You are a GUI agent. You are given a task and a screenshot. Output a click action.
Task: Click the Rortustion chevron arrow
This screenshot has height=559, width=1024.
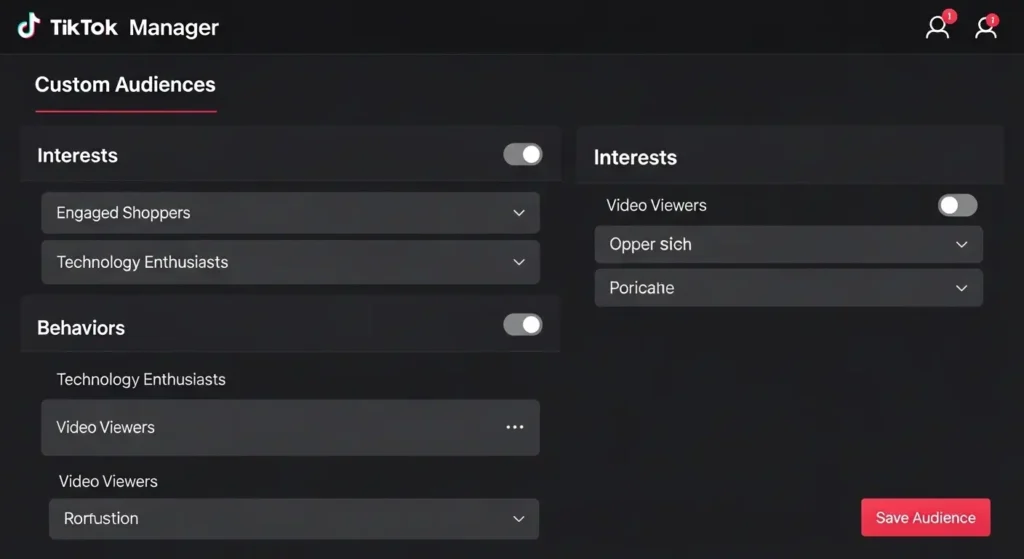click(519, 519)
